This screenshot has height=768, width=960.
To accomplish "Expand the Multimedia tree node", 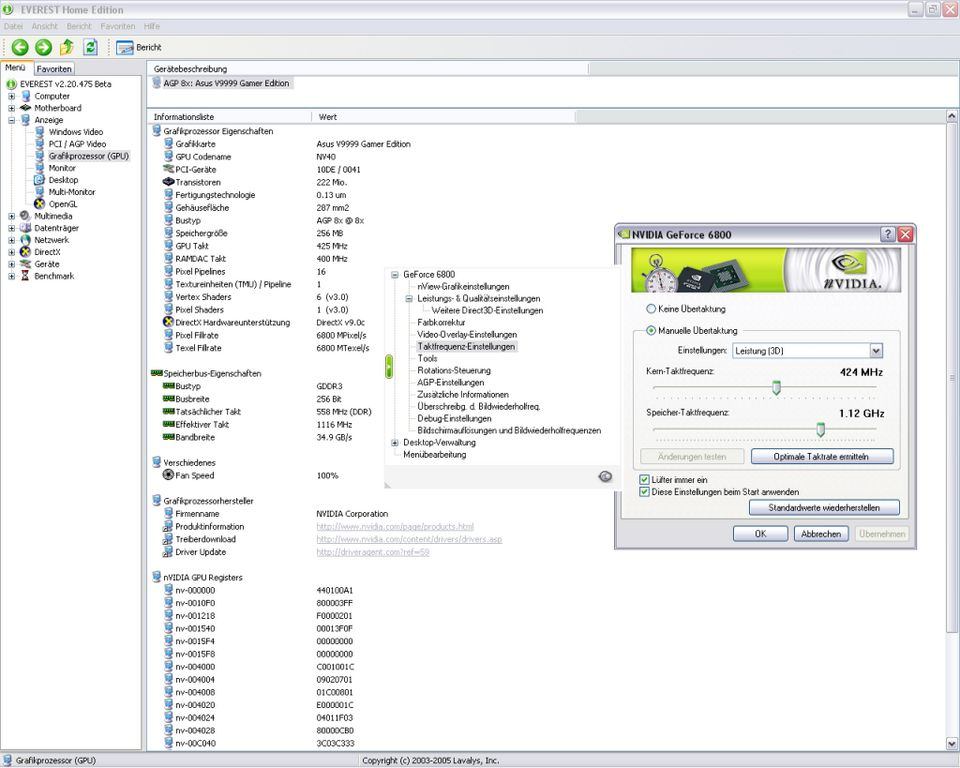I will click(x=12, y=216).
